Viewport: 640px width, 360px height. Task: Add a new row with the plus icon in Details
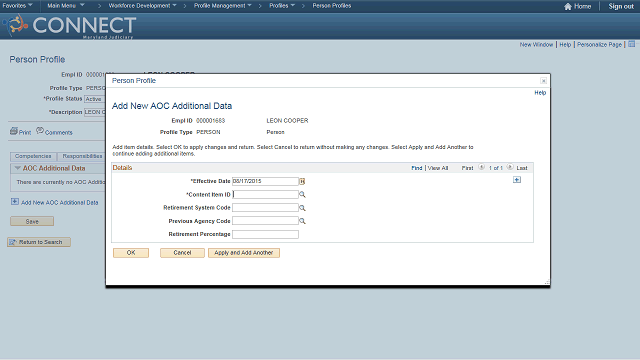click(x=517, y=180)
